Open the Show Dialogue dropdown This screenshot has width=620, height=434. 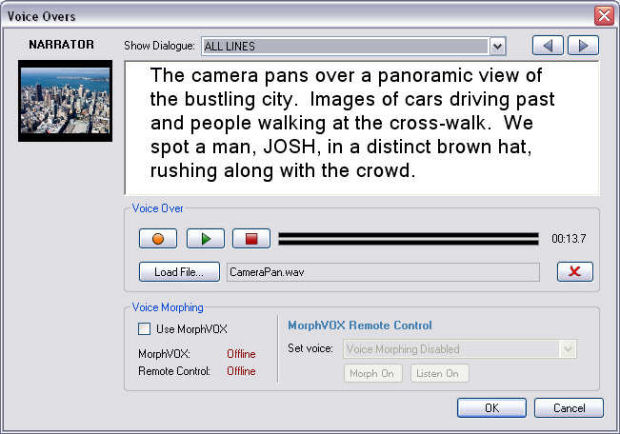[497, 46]
